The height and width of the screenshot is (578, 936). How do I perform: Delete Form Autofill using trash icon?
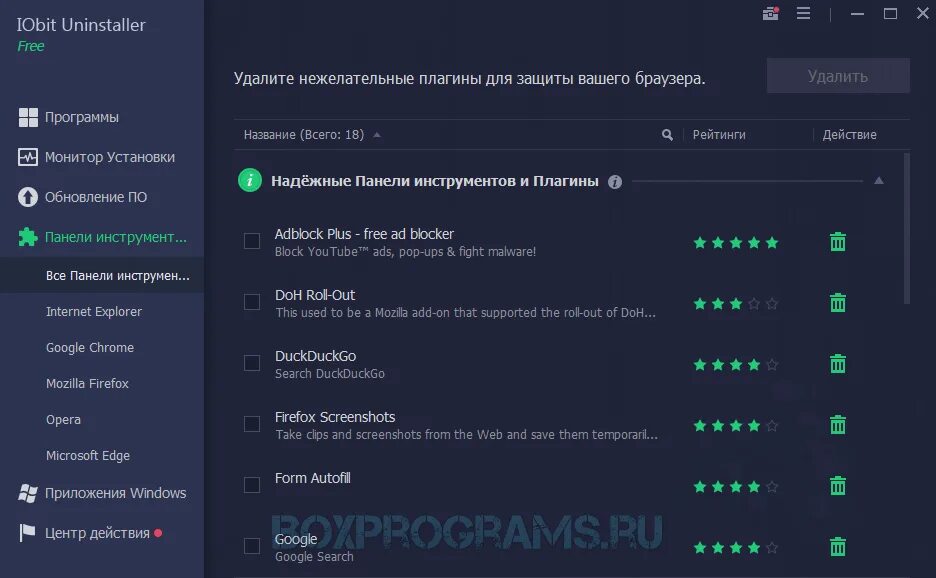838,485
